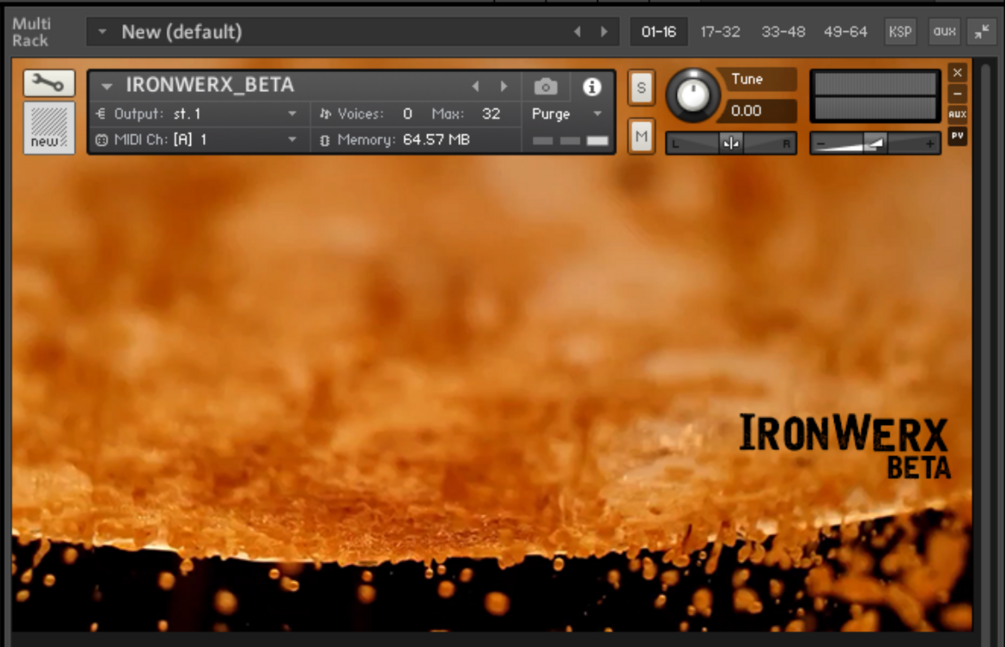This screenshot has width=1005, height=647.
Task: Click the Max voices value 32
Action: point(490,114)
